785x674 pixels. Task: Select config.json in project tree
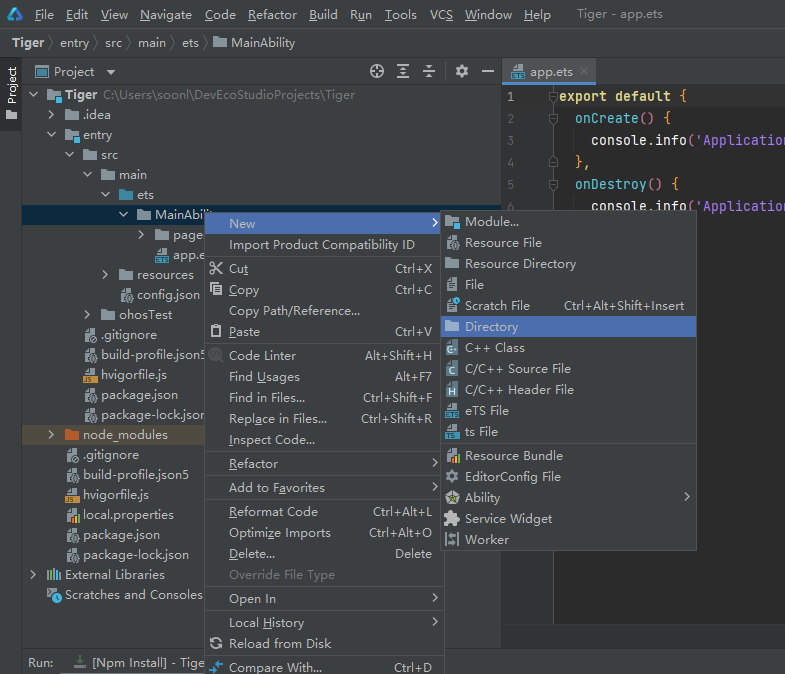[x=160, y=295]
